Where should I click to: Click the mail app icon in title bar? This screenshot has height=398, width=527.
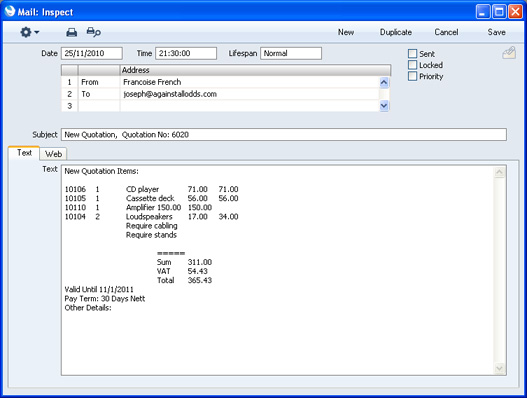coord(10,11)
